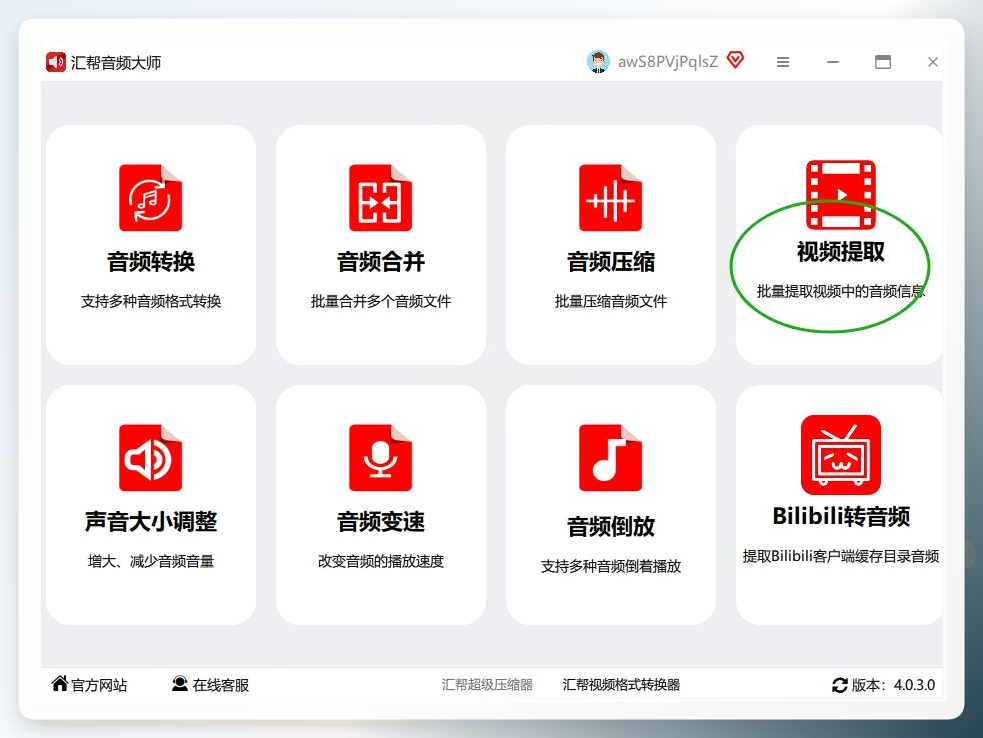Viewport: 983px width, 738px height.
Task: Select the 音频压缩 title text
Action: pyautogui.click(x=611, y=261)
